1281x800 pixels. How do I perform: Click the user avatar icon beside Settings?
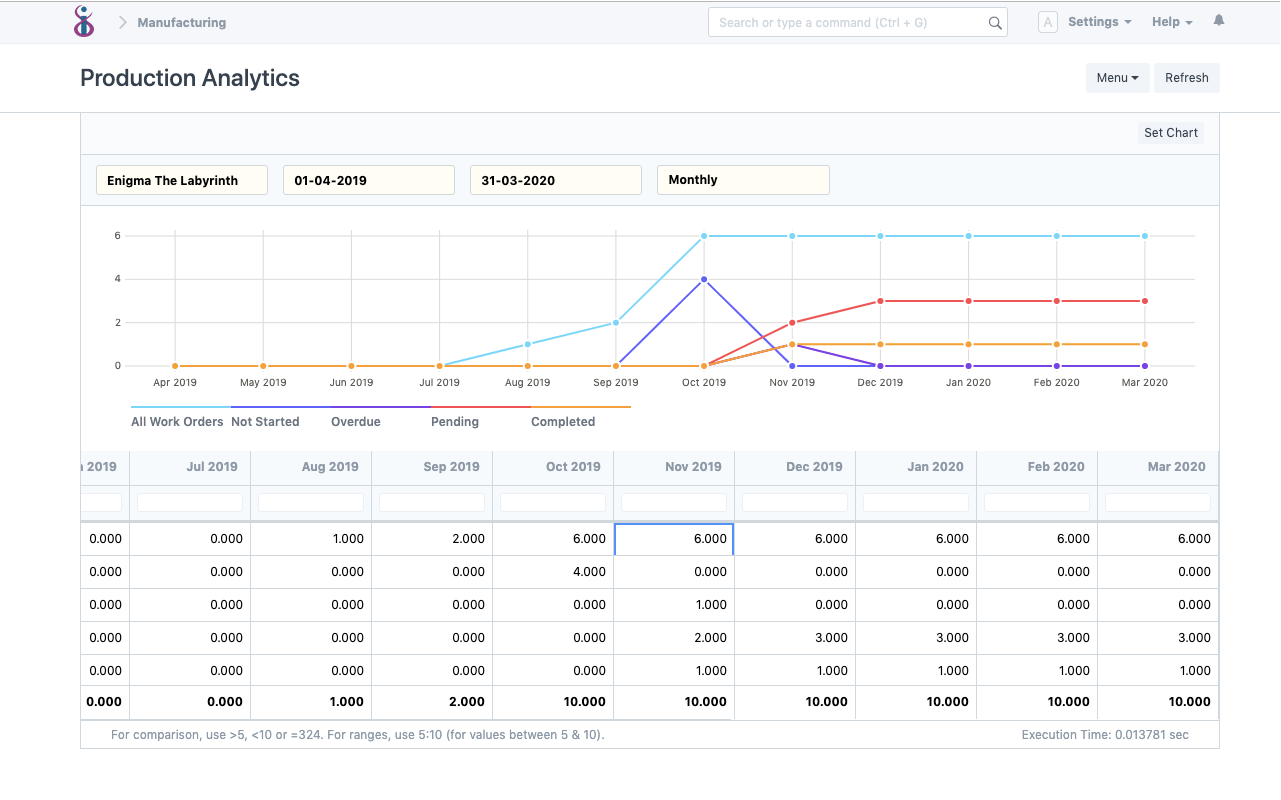pyautogui.click(x=1047, y=21)
